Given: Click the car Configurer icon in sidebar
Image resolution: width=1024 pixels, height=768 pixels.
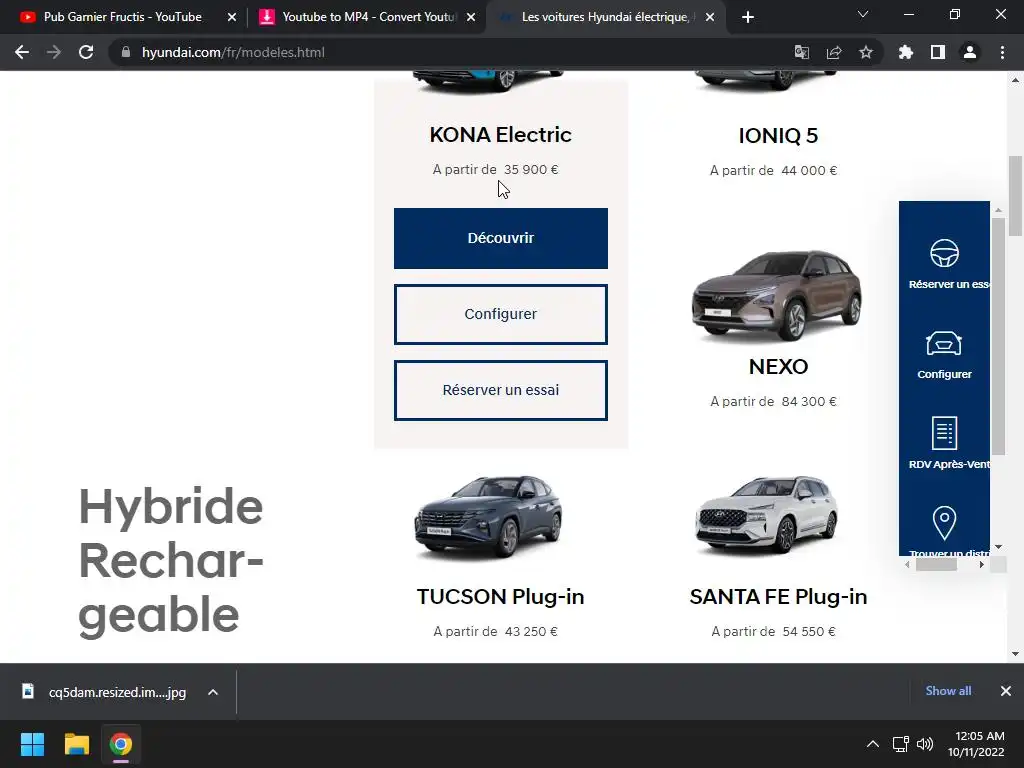Looking at the screenshot, I should pyautogui.click(x=944, y=344).
